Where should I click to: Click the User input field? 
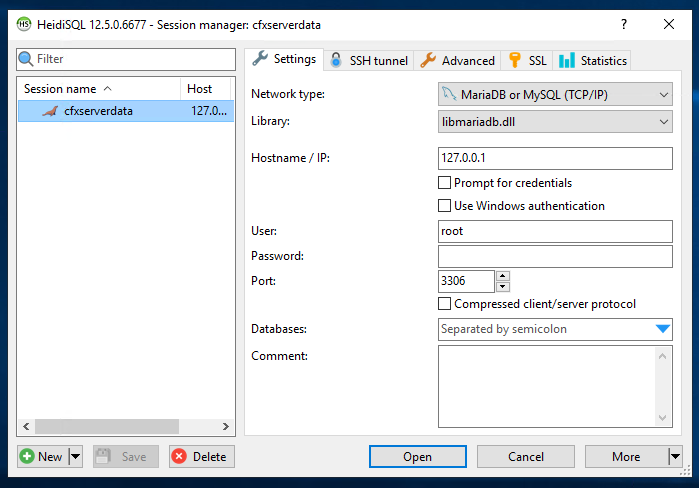tap(555, 231)
